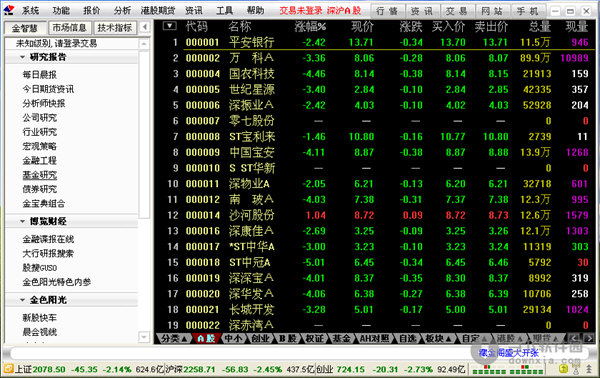Switch to the 技术指标 tab
Viewport: 600px width, 378px height.
(x=114, y=28)
